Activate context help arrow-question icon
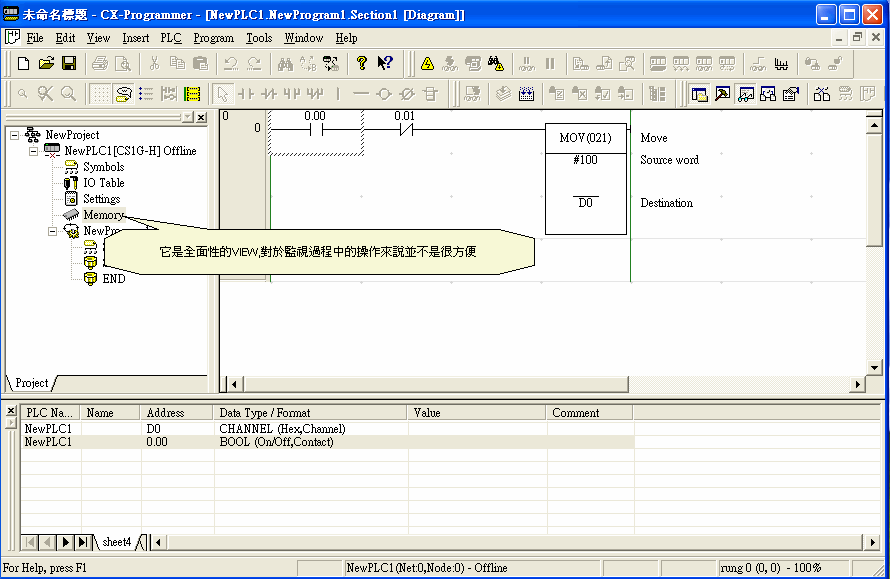 (385, 63)
